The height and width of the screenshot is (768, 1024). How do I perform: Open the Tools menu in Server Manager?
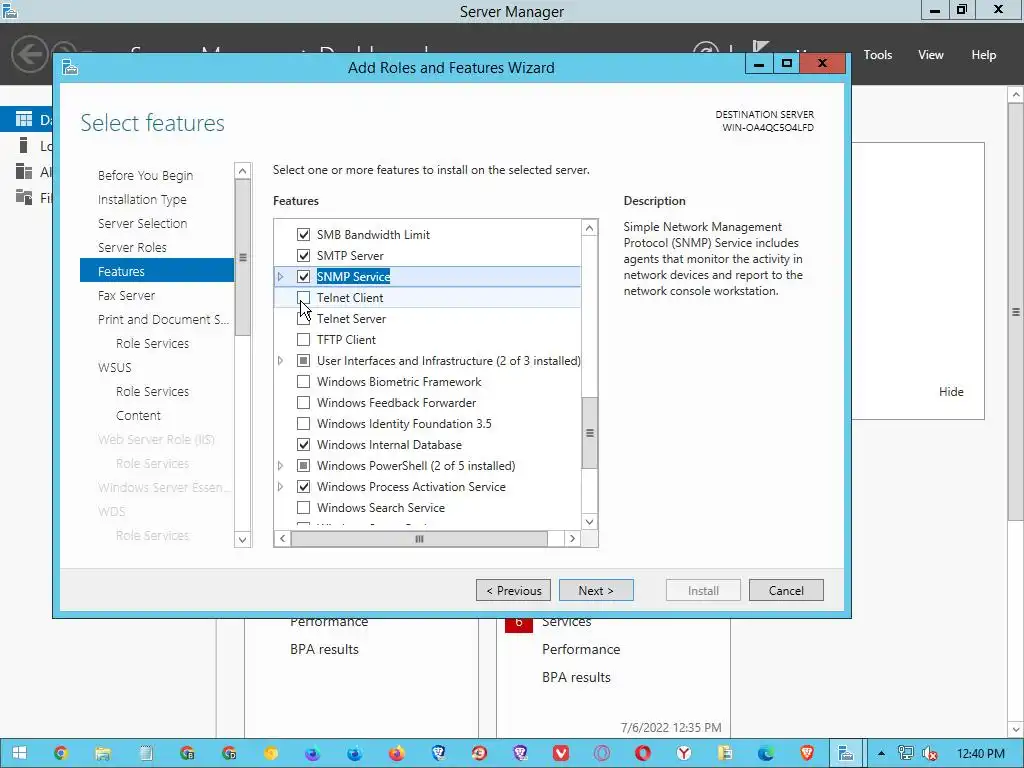[878, 55]
